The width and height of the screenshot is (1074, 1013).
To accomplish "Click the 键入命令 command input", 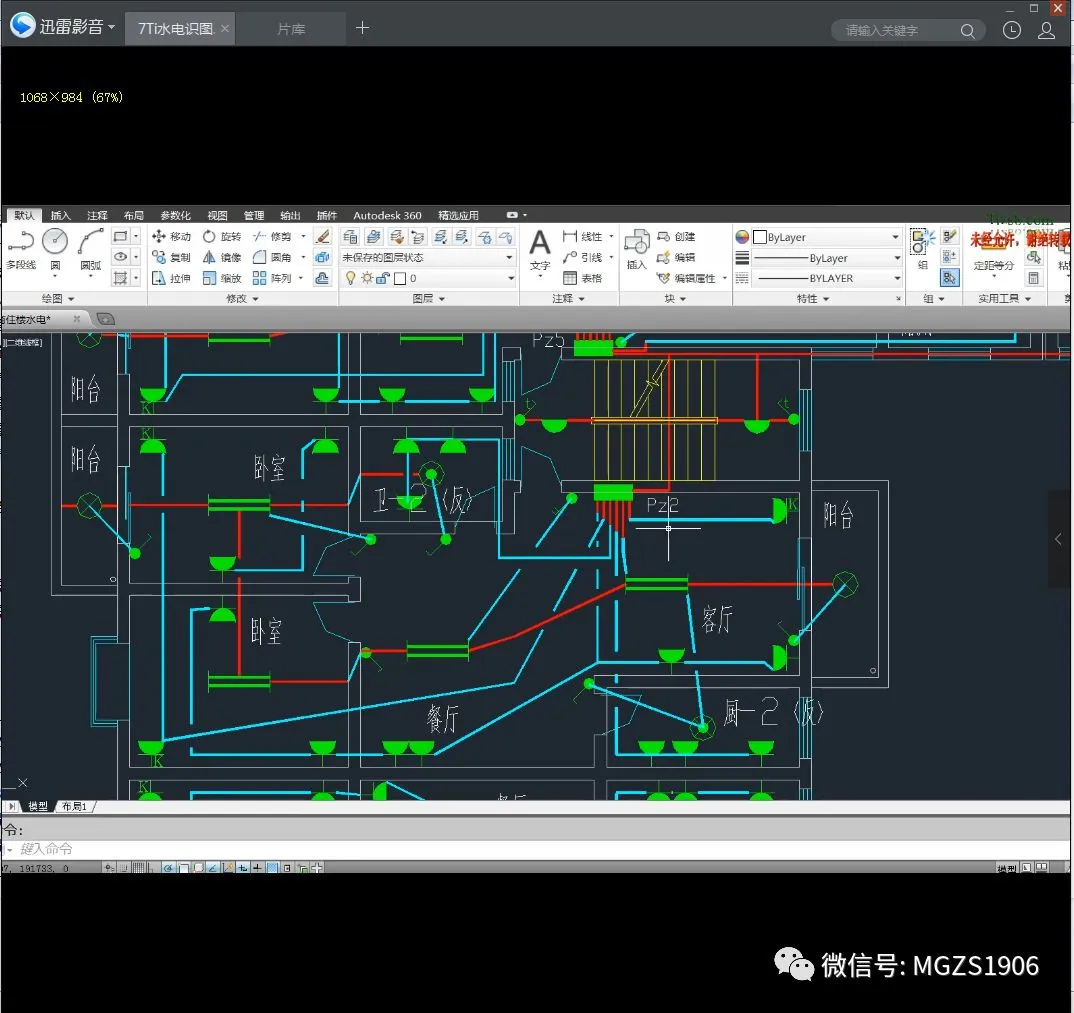I will click(534, 849).
